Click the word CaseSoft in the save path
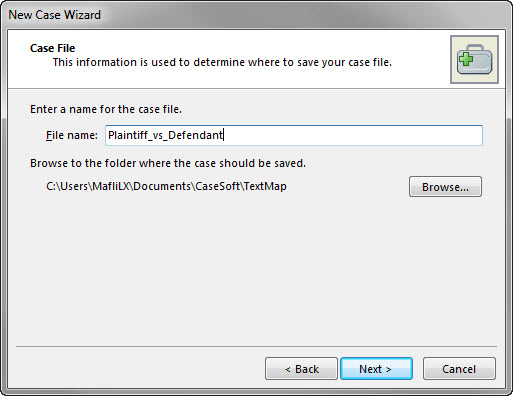 (217, 186)
